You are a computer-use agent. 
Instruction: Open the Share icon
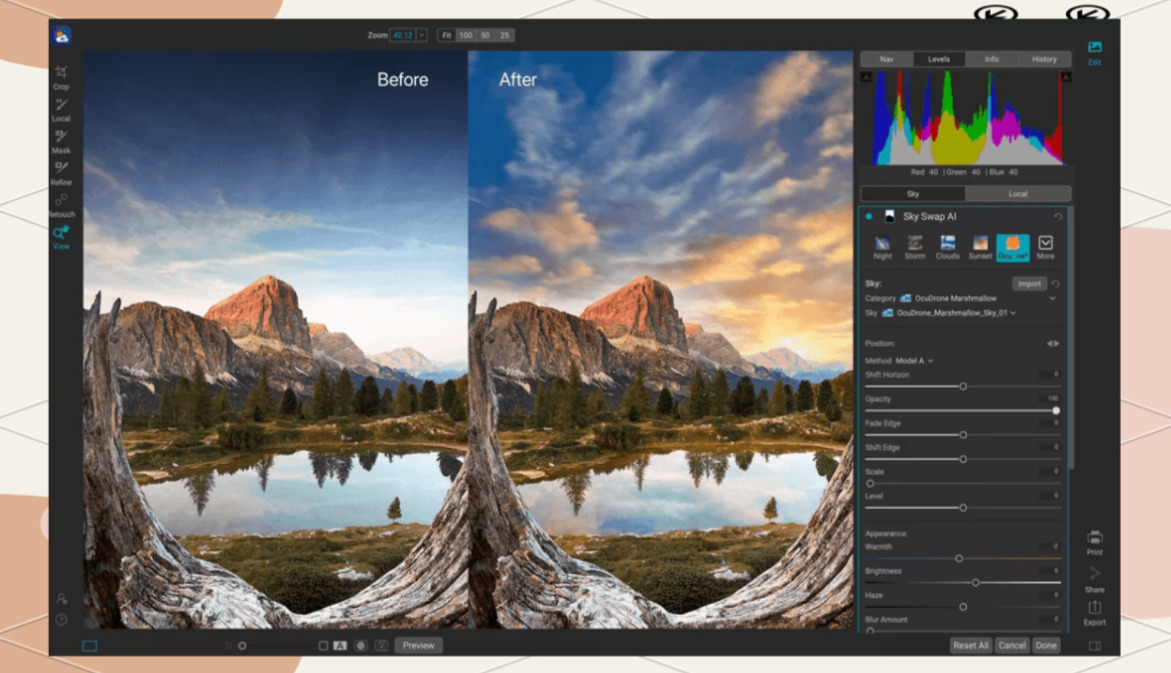pyautogui.click(x=1095, y=579)
